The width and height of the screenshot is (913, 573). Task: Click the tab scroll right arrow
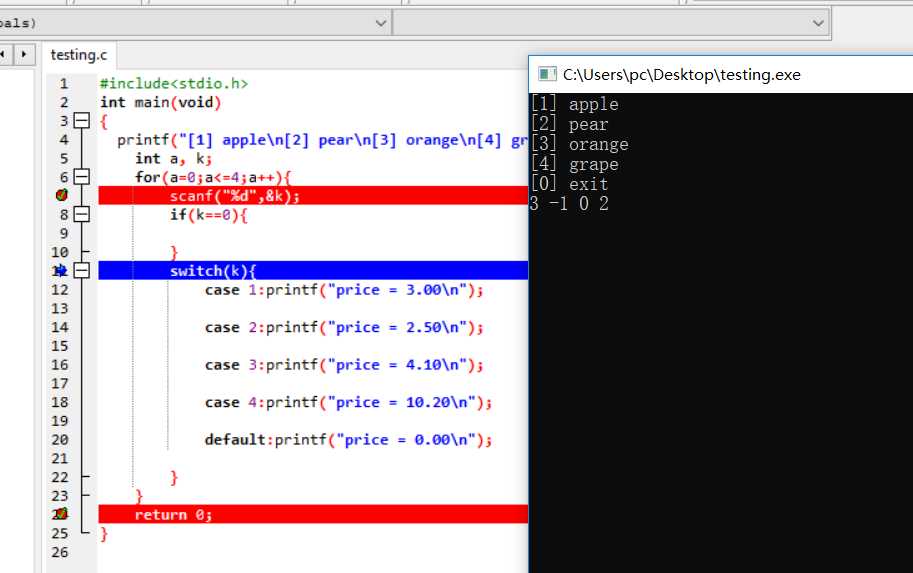(x=24, y=54)
